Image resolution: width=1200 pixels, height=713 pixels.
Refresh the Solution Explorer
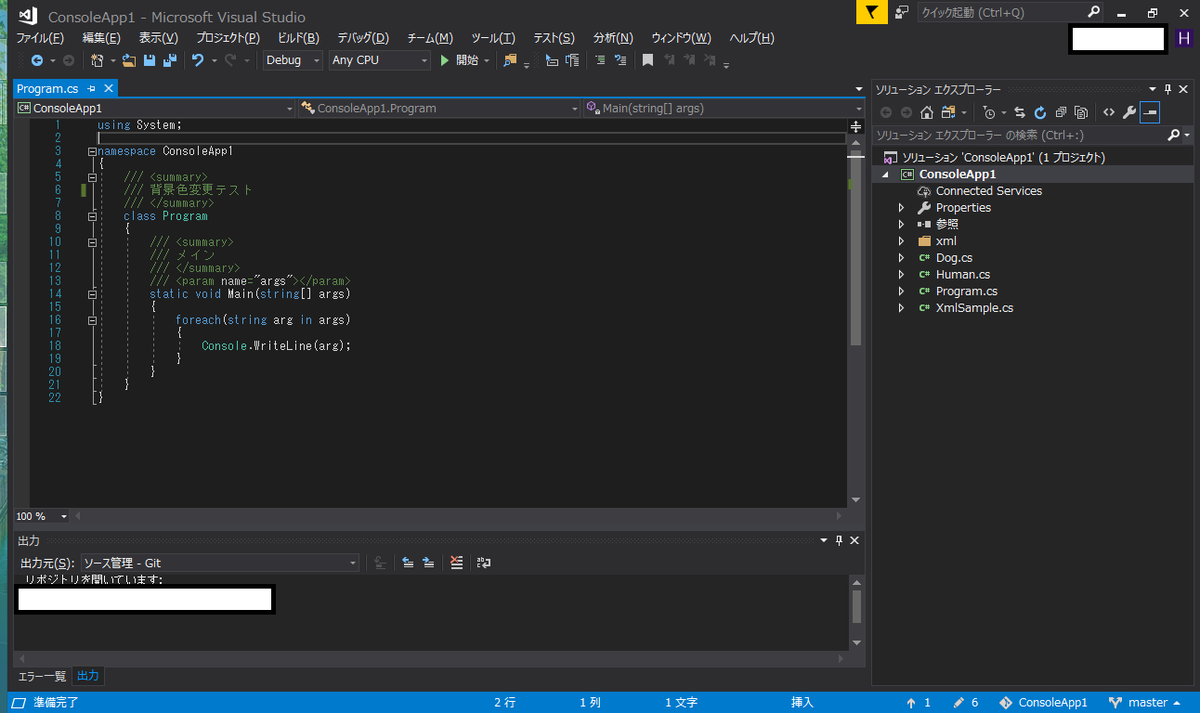(1040, 112)
